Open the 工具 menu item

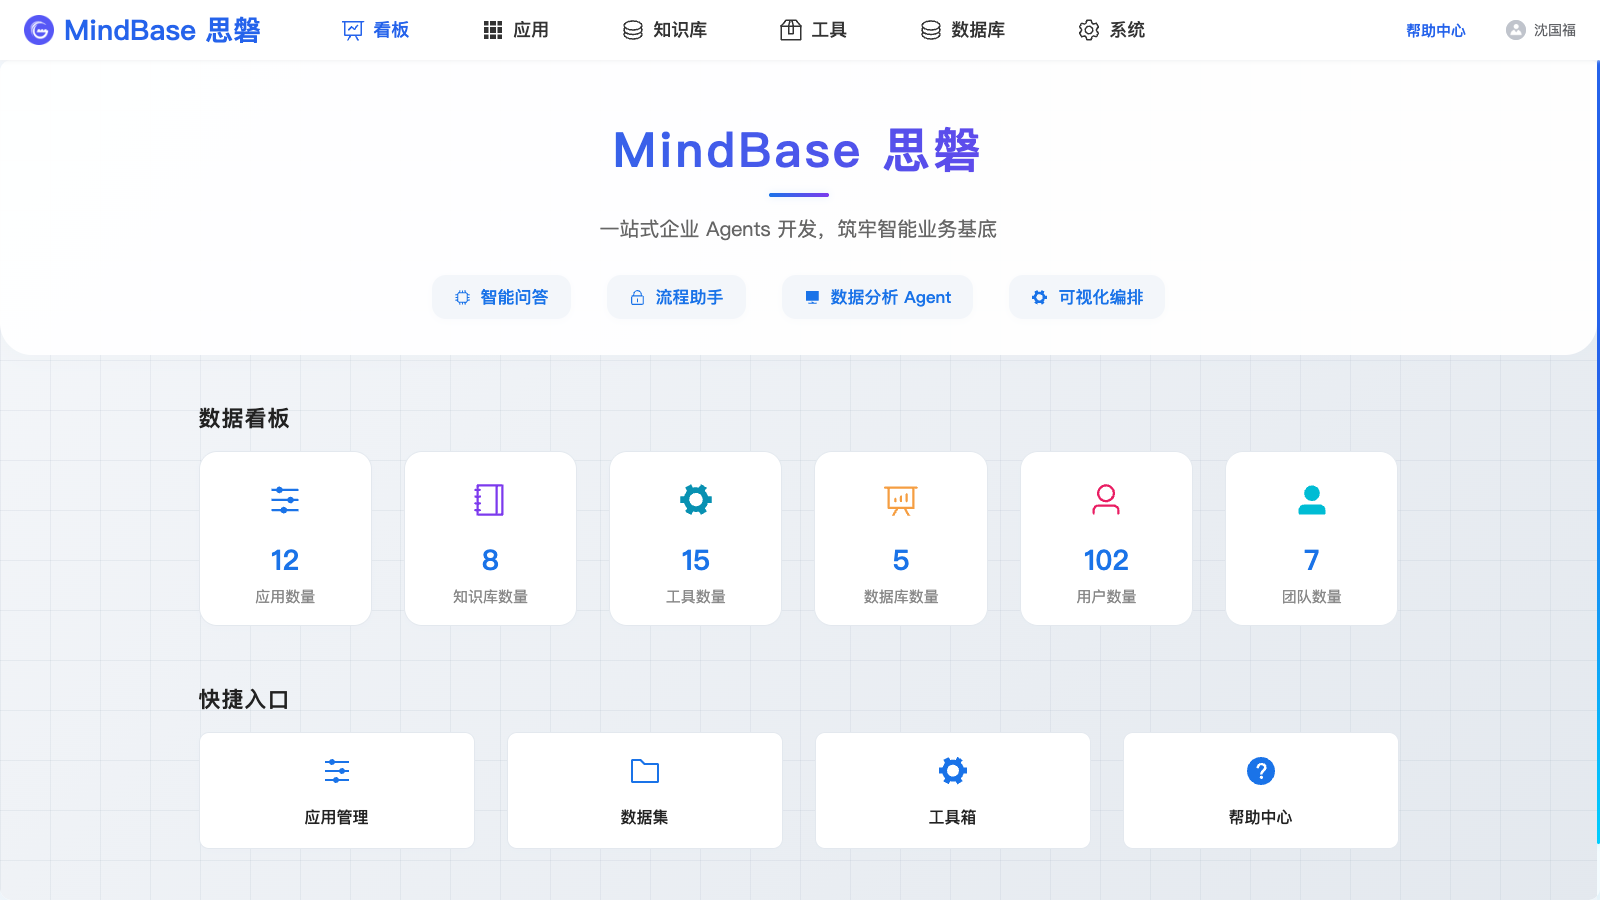pos(813,30)
